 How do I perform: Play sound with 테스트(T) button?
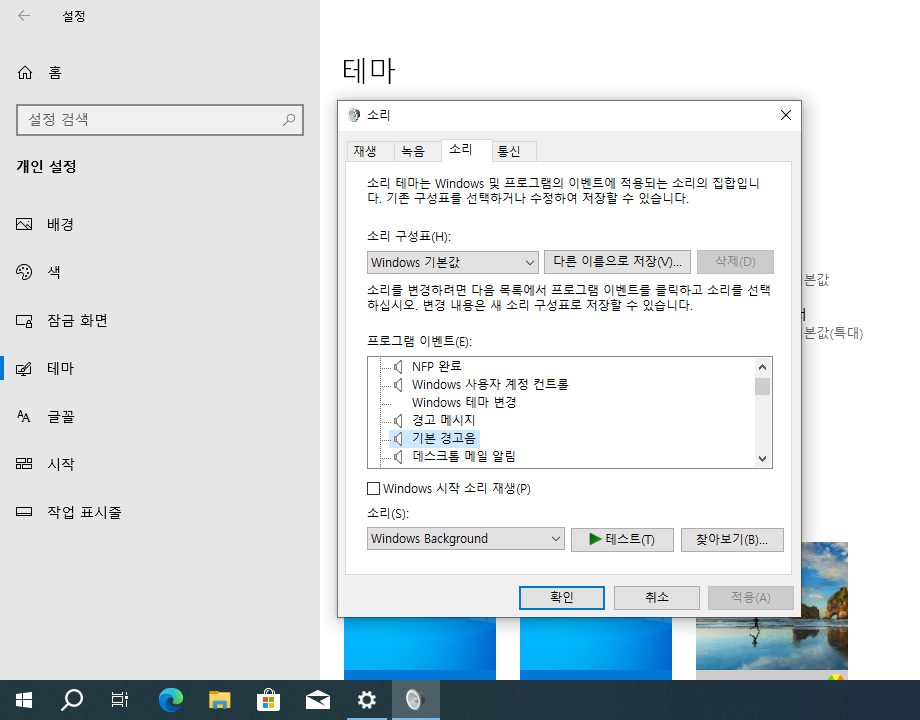point(622,539)
